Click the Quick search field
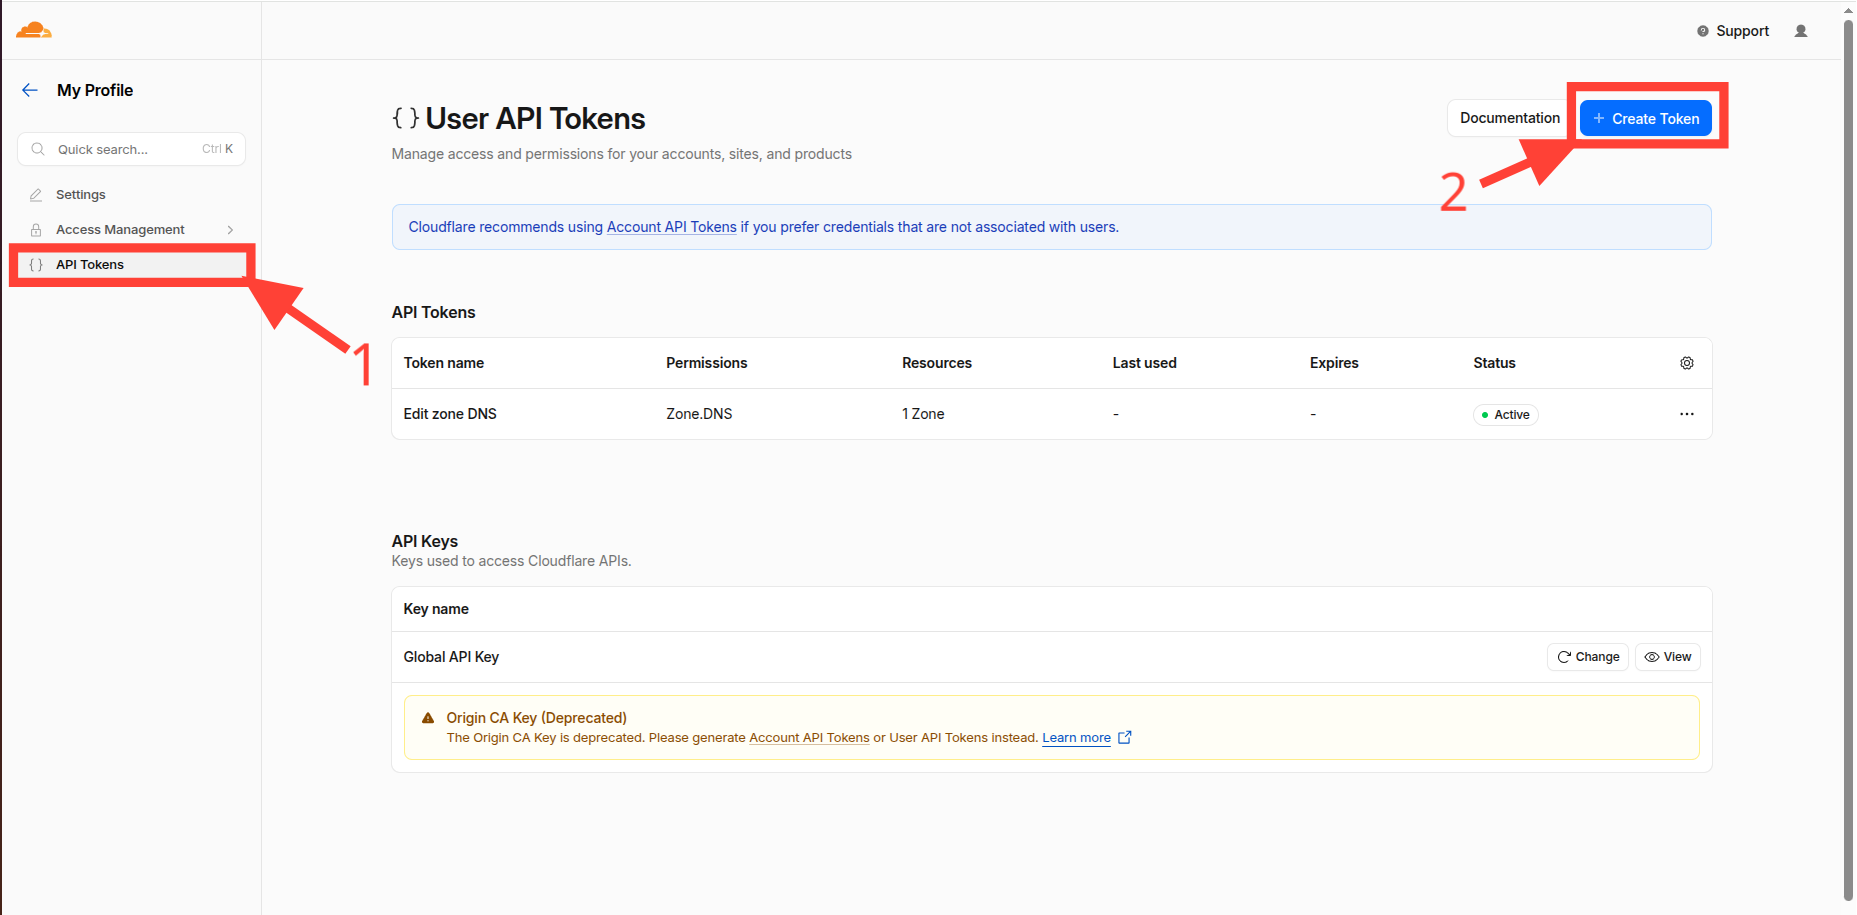Screen dimensions: 1857x915 click(x=131, y=149)
